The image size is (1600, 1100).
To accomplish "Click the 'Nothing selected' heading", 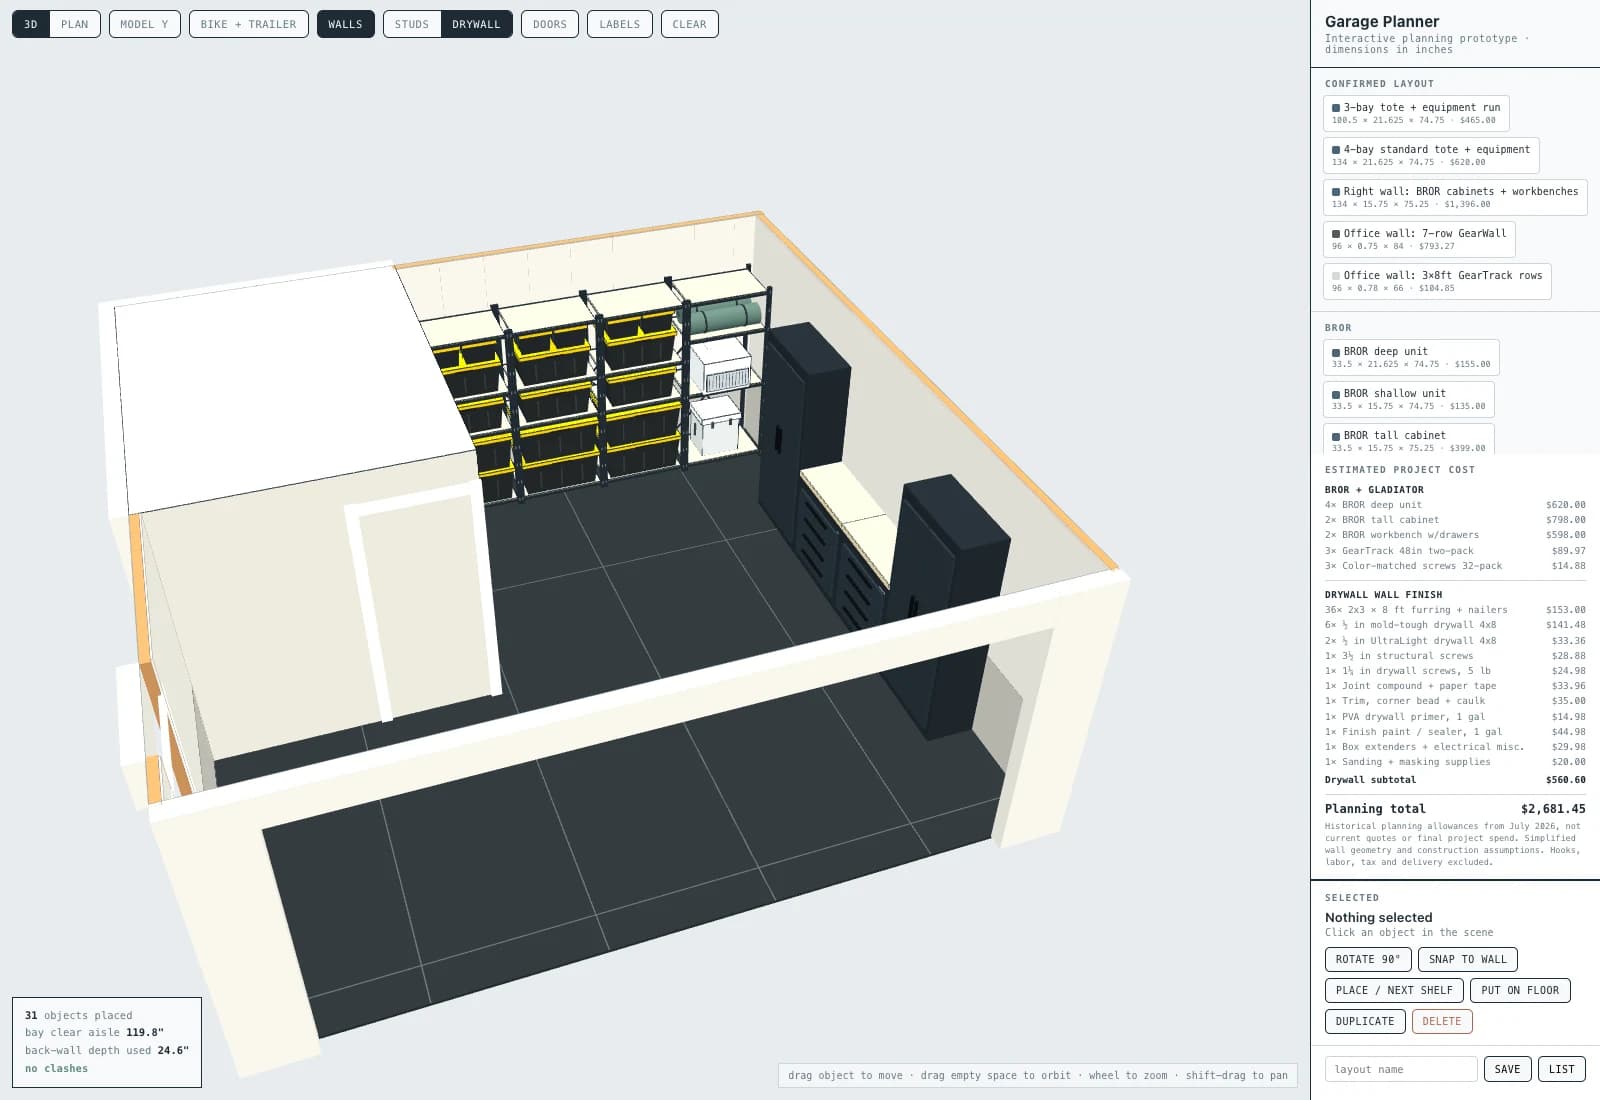I will click(1378, 918).
